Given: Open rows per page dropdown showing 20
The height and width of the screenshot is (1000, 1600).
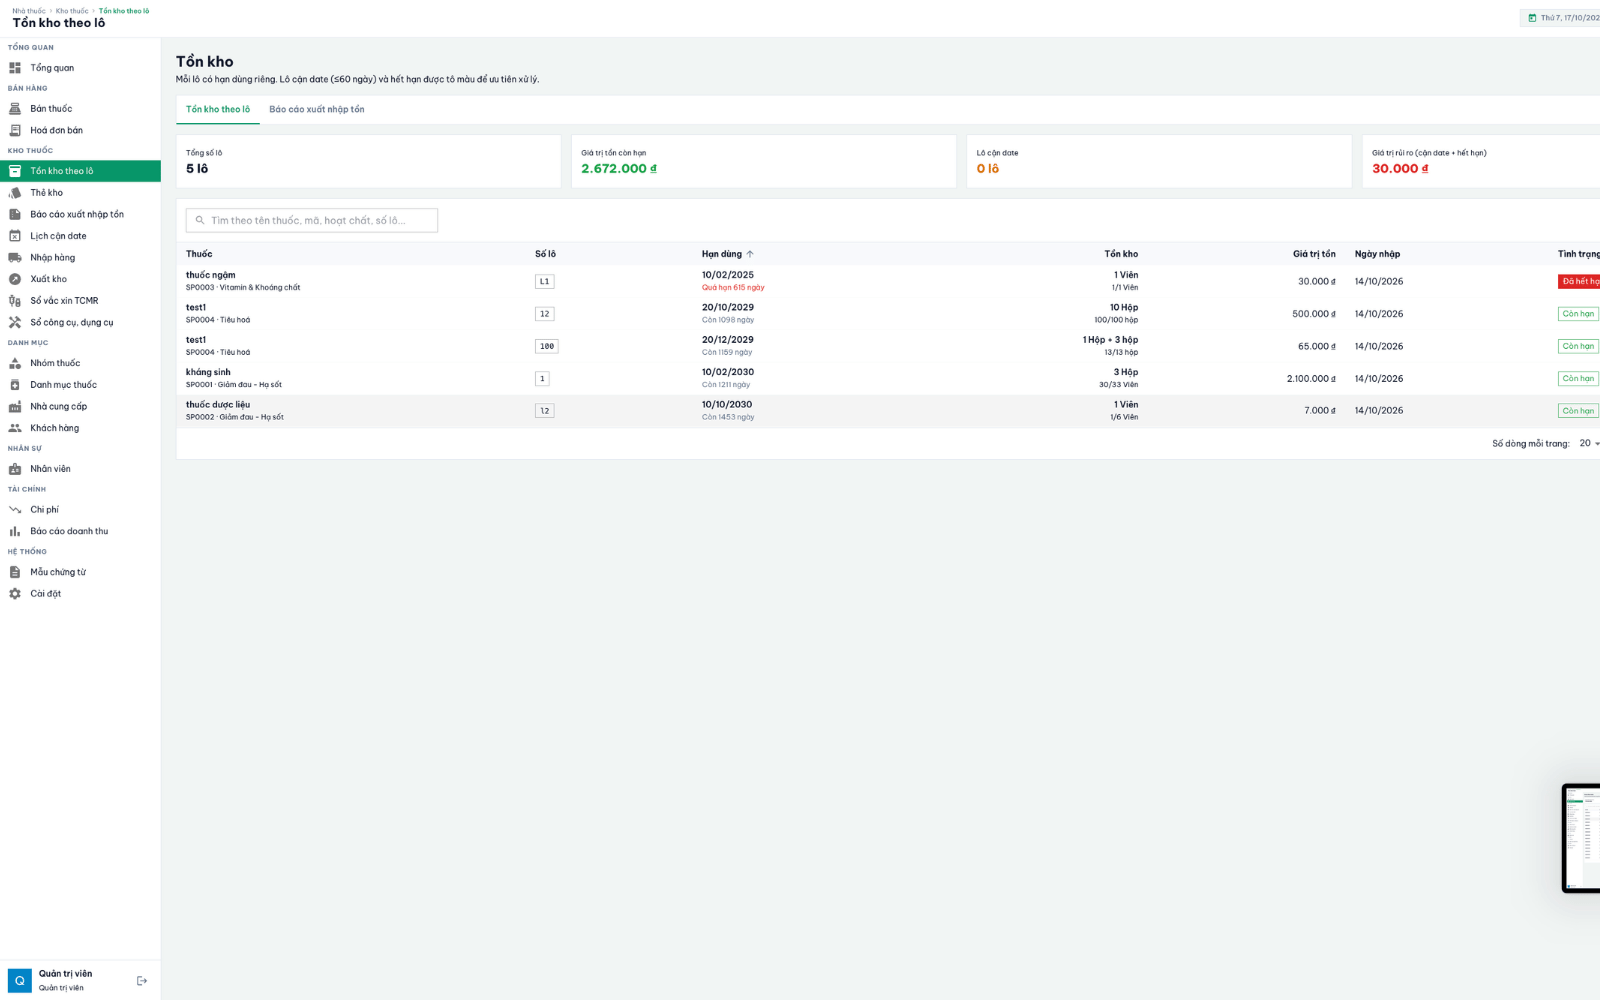Looking at the screenshot, I should click(1589, 443).
